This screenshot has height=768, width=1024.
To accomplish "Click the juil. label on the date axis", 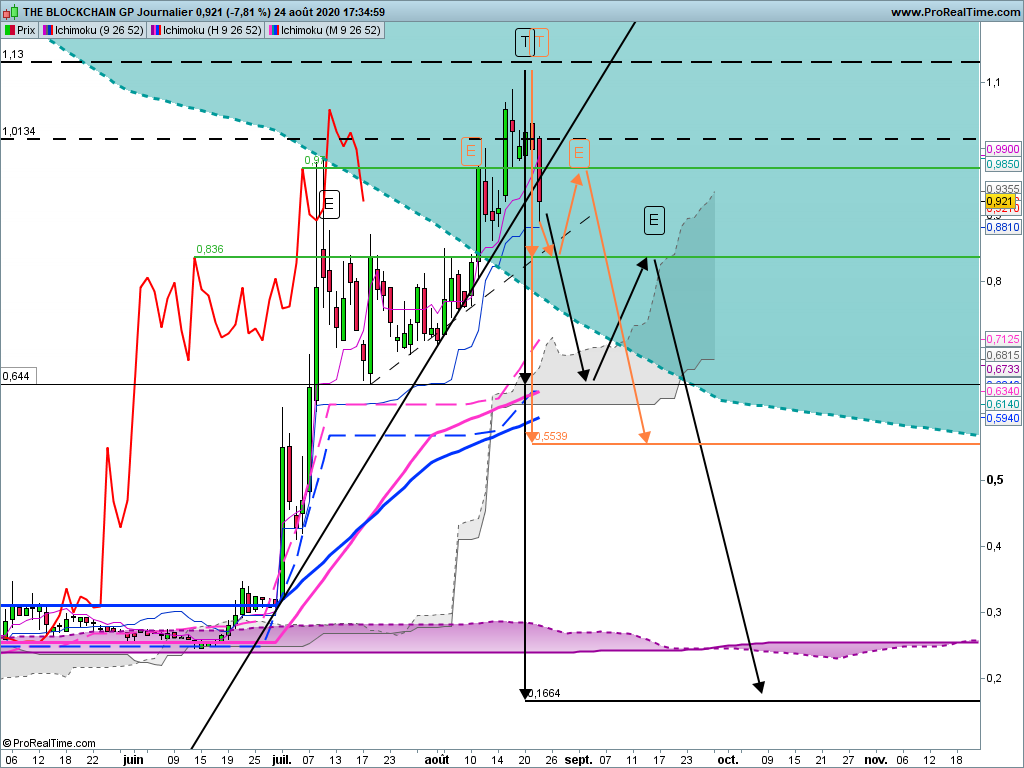I will pos(282,760).
